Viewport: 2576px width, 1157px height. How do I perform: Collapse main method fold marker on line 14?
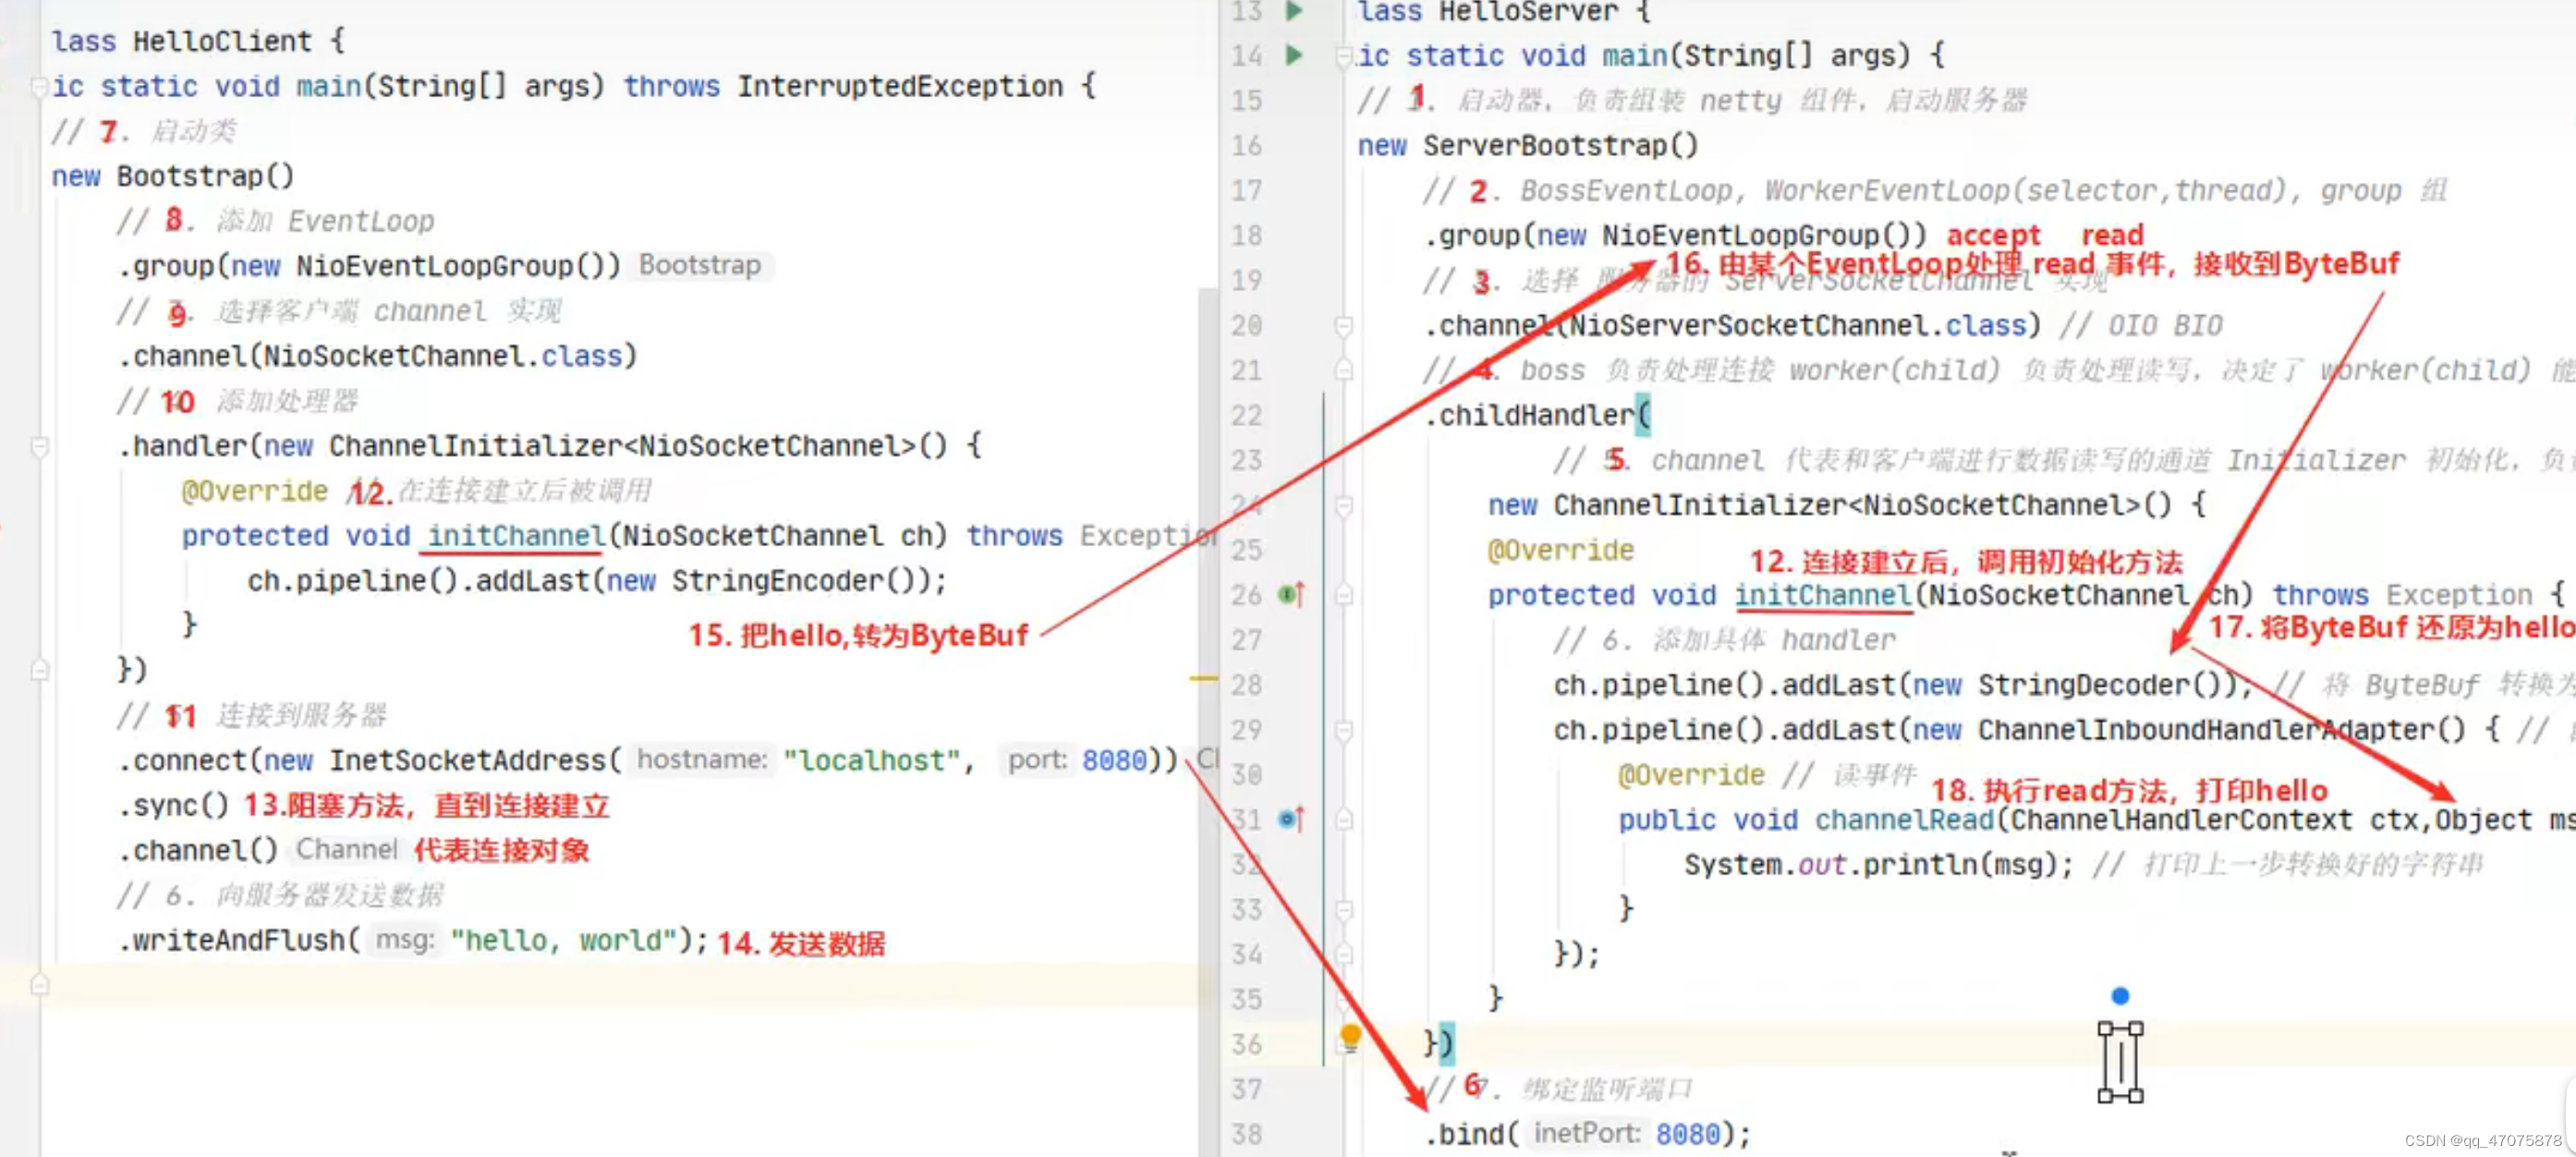(1344, 56)
